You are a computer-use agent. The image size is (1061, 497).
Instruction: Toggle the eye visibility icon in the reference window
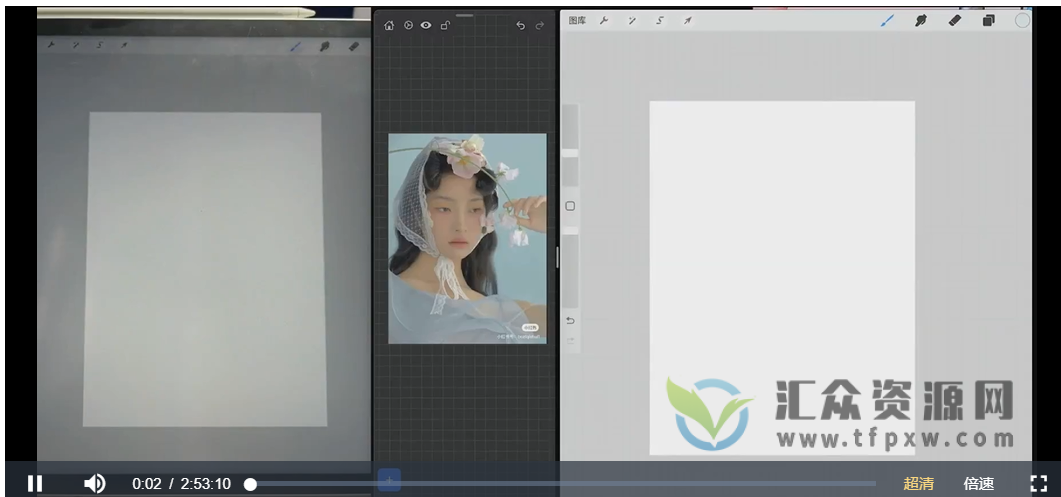pyautogui.click(x=426, y=26)
